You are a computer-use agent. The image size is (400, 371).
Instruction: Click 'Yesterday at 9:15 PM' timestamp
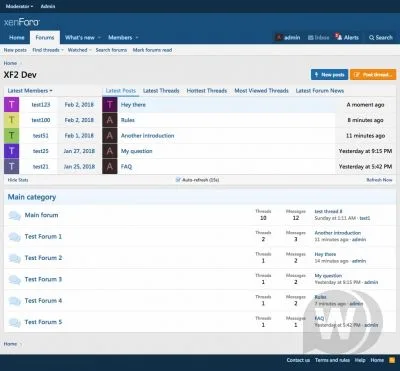coord(365,151)
